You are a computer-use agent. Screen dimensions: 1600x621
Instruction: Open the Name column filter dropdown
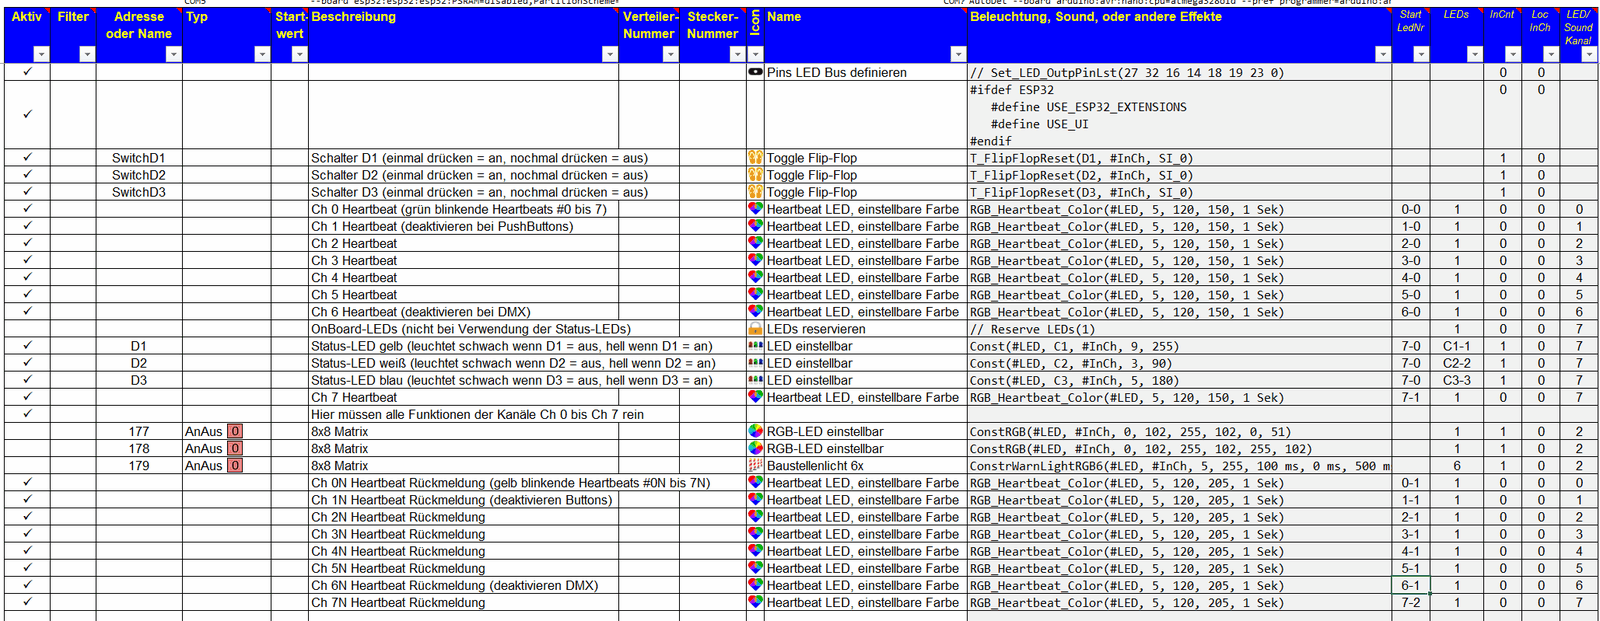tap(957, 54)
